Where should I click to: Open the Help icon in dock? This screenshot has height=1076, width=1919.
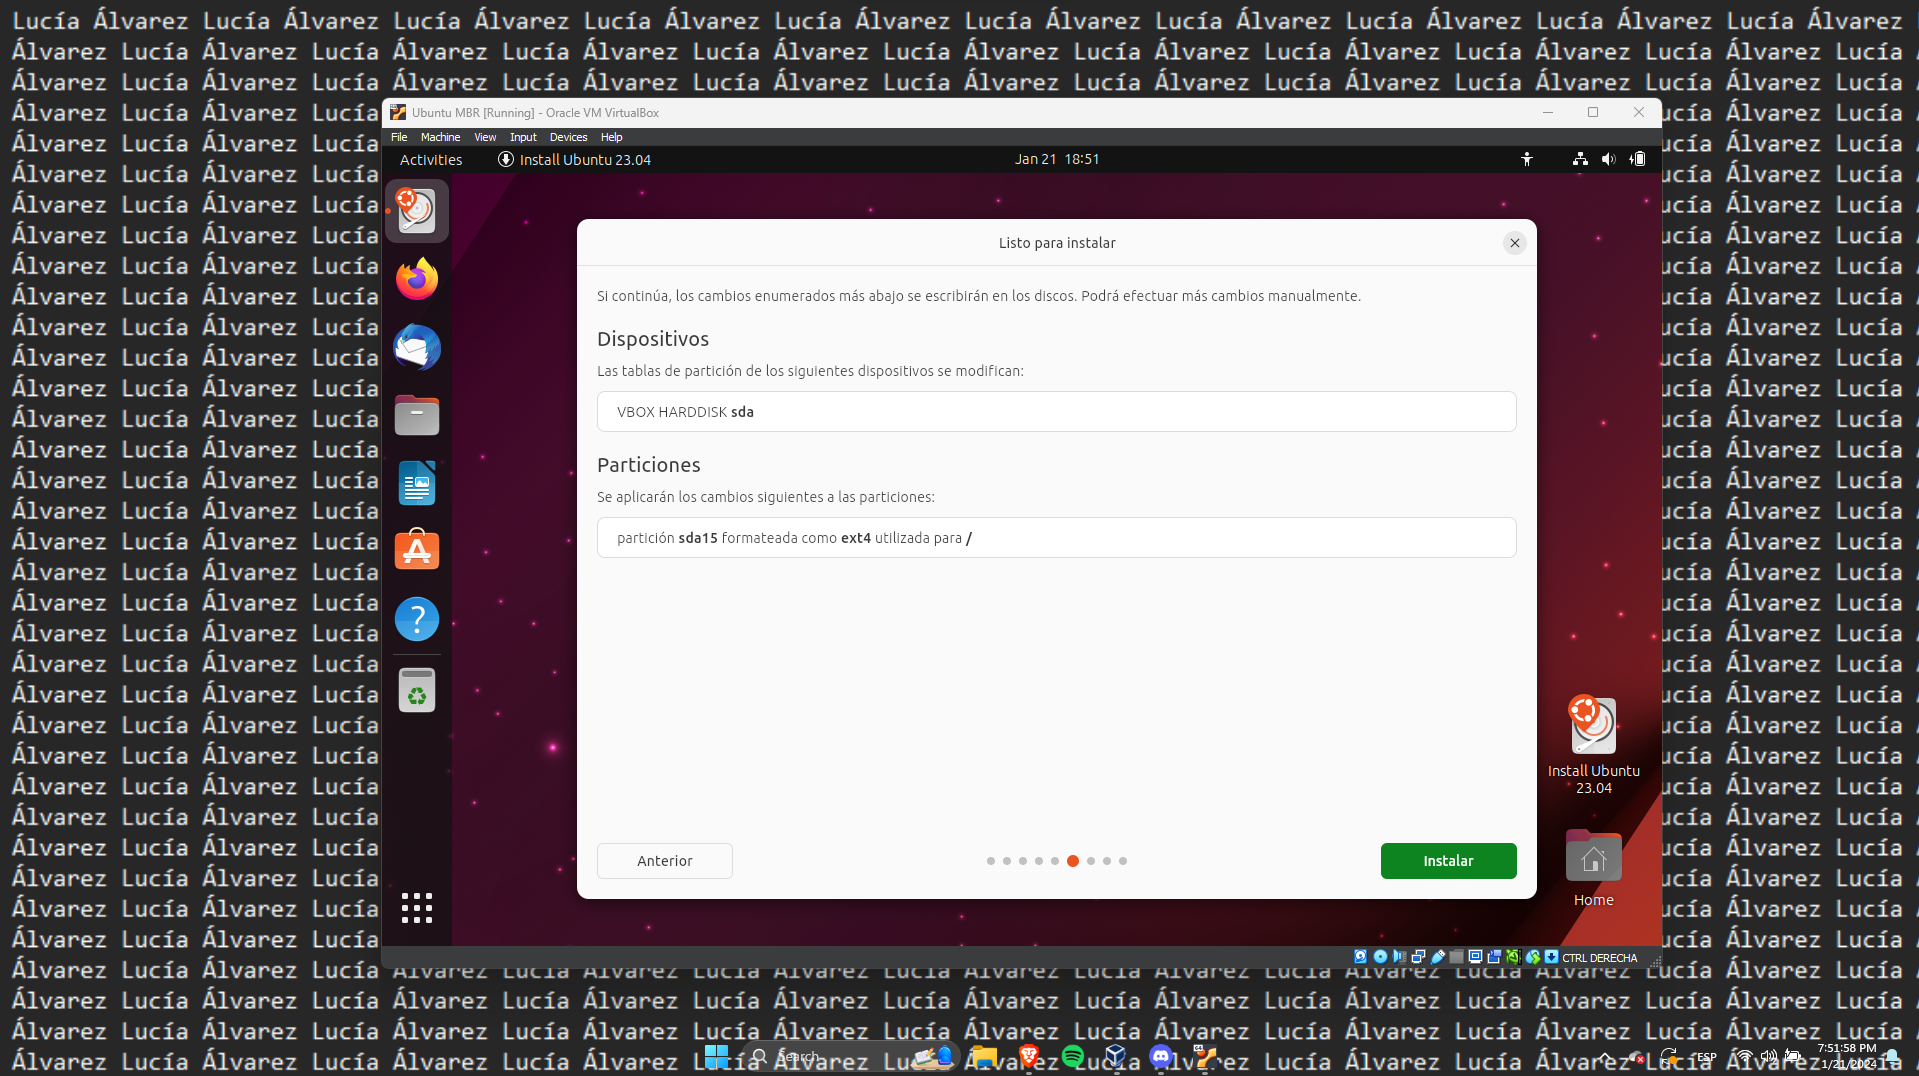coord(417,619)
